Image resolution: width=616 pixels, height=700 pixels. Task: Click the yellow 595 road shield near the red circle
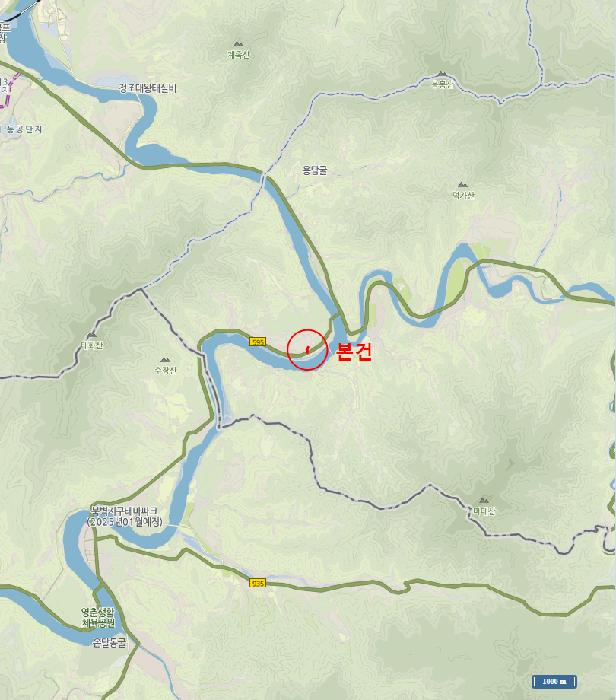pos(258,342)
